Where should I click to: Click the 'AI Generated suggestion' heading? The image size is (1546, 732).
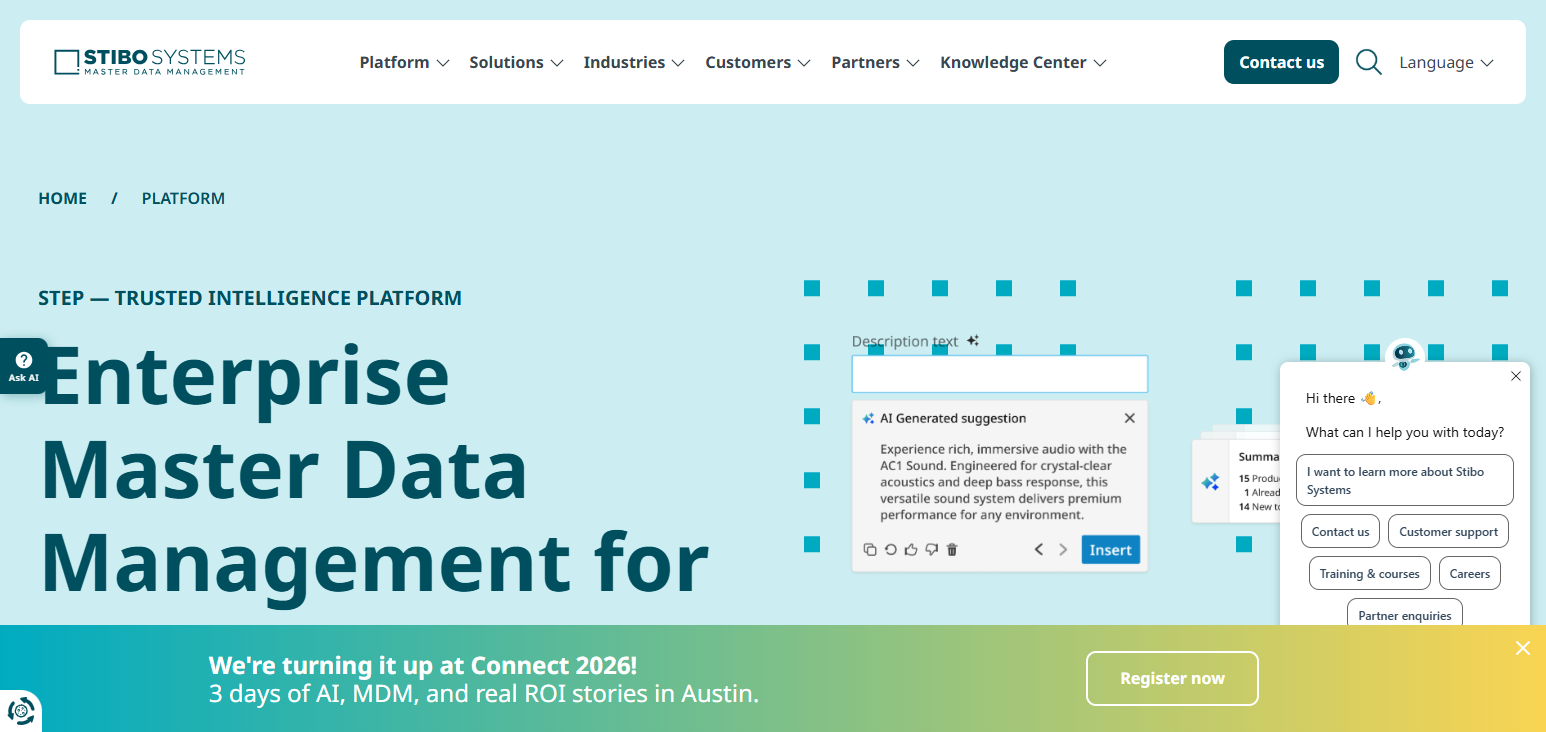(x=953, y=418)
